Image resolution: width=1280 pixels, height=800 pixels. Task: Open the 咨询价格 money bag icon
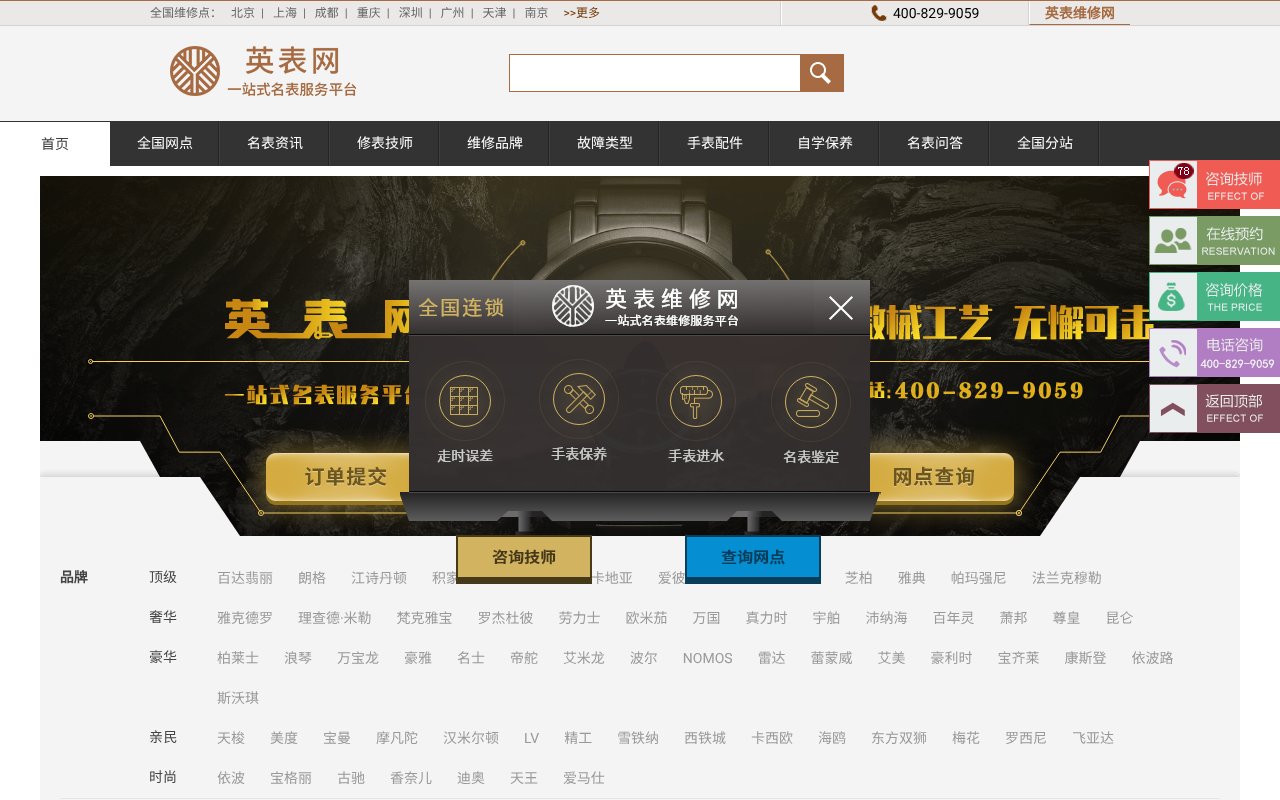coord(1170,296)
